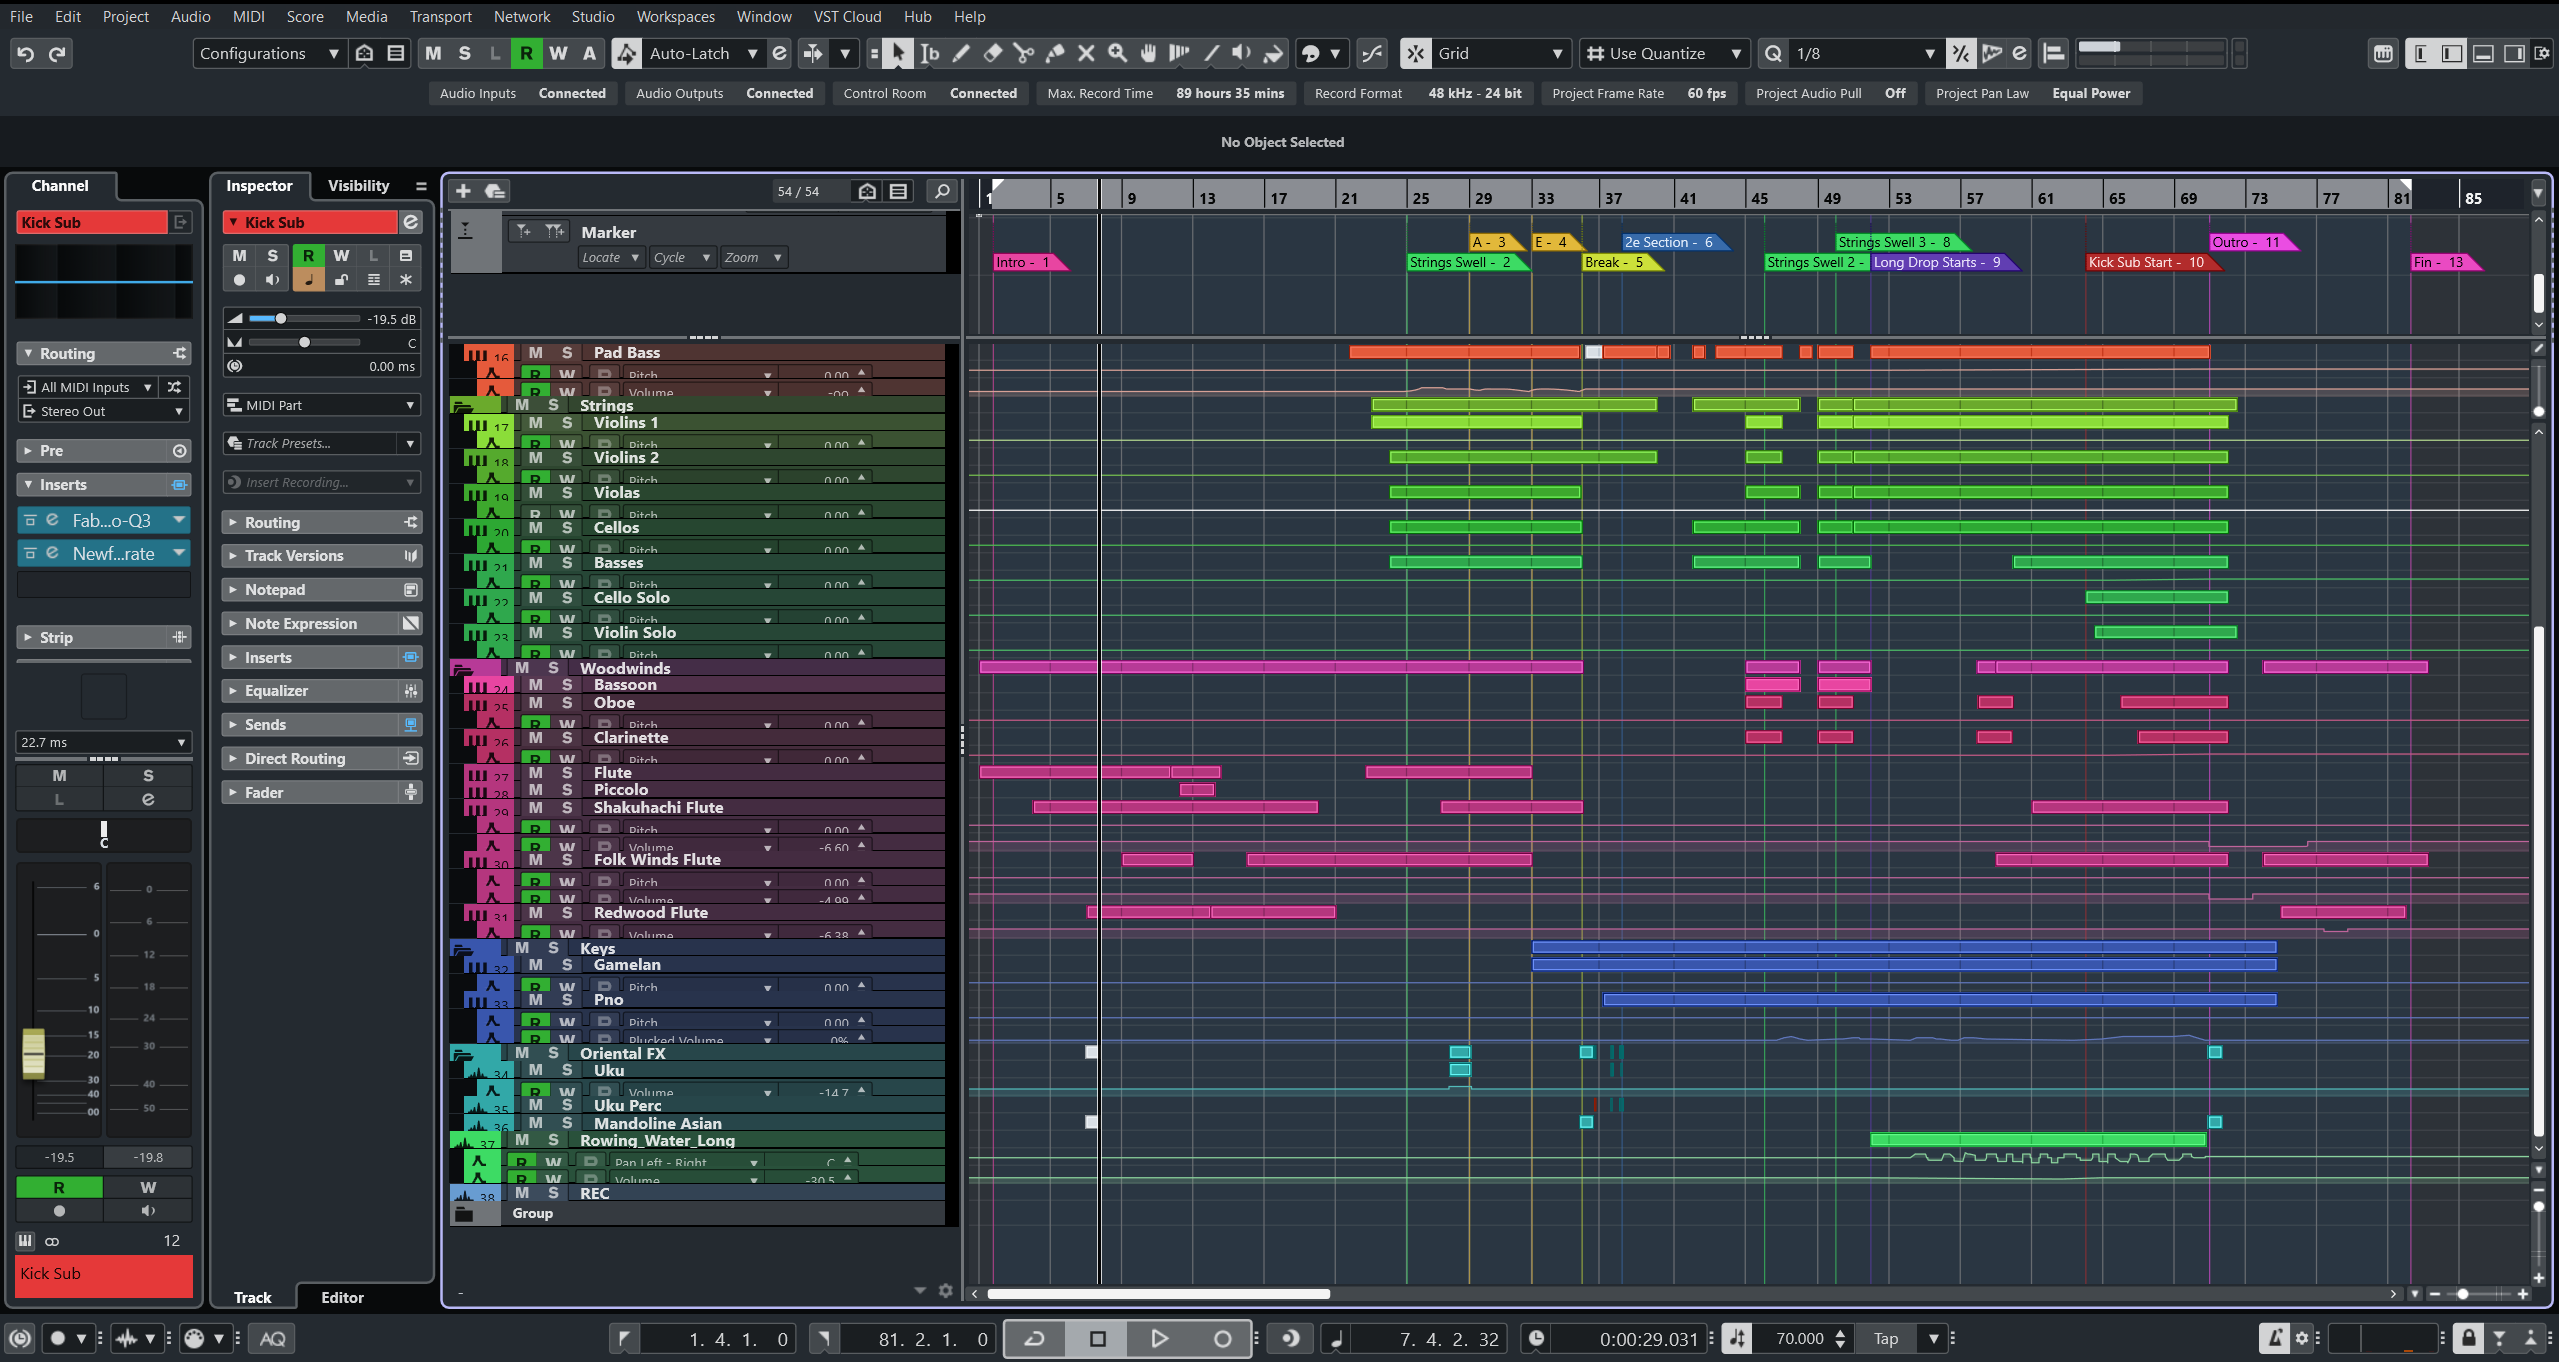Select the Play speaker tool
2559x1362 pixels.
tap(1242, 54)
